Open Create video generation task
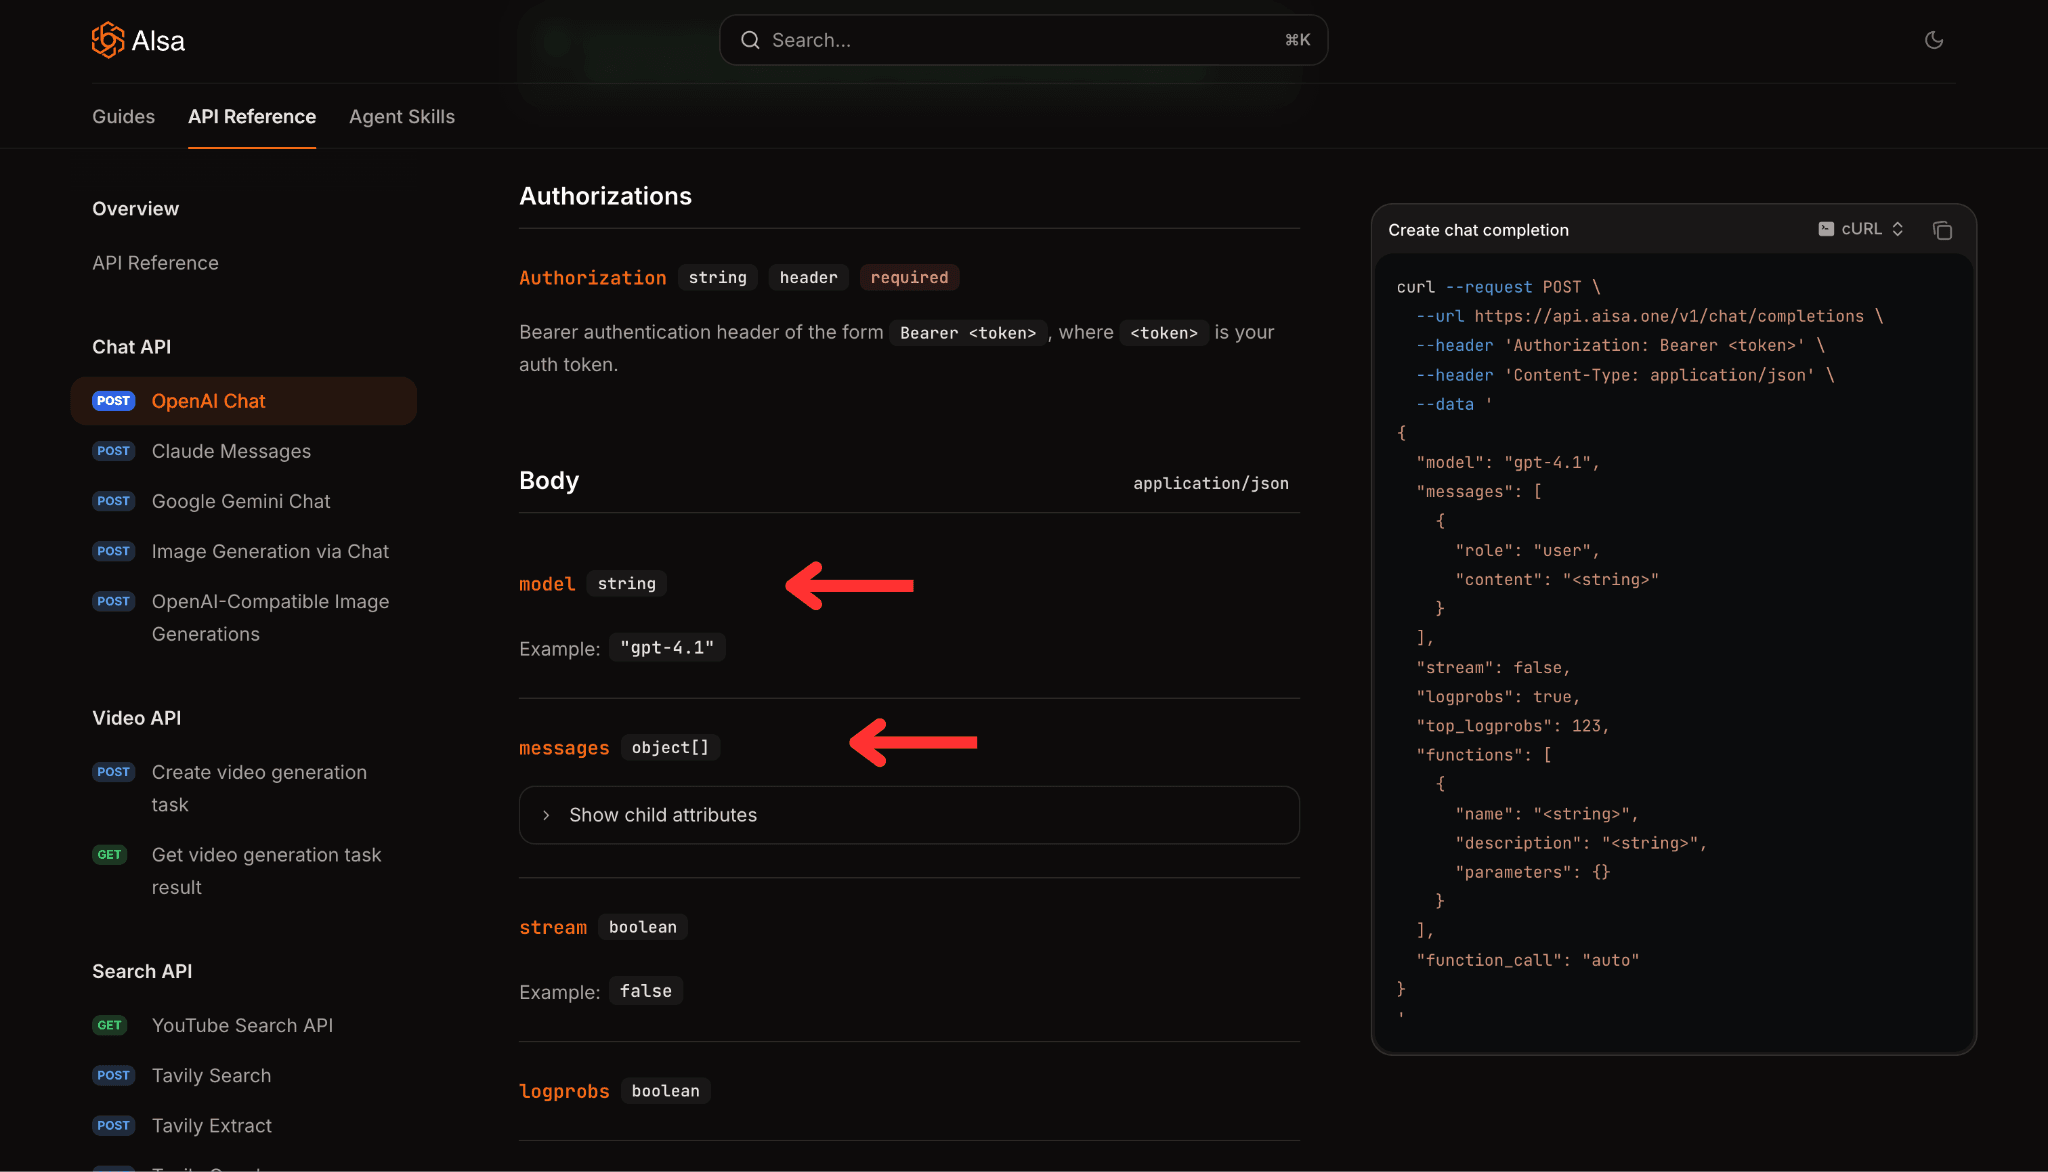 pyautogui.click(x=259, y=789)
